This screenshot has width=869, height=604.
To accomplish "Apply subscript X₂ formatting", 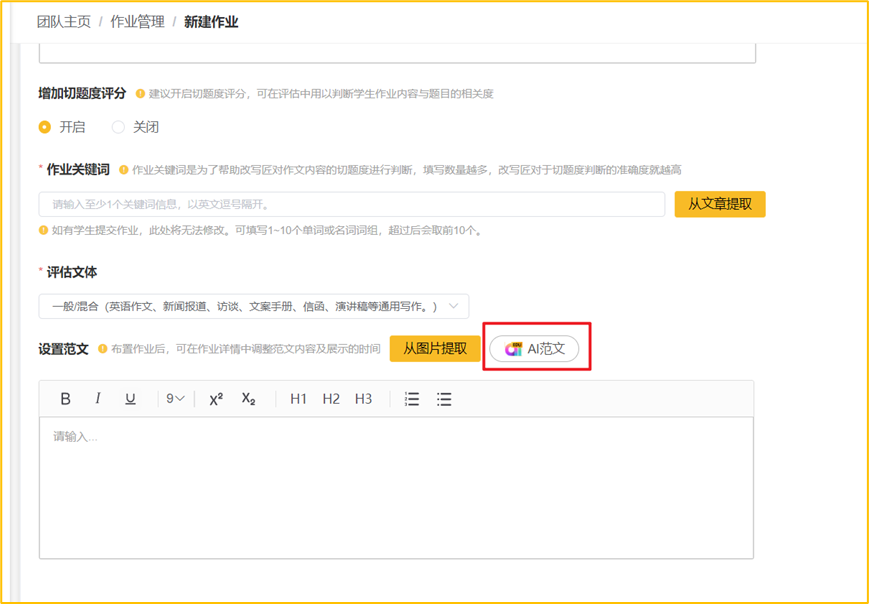I will click(x=248, y=398).
